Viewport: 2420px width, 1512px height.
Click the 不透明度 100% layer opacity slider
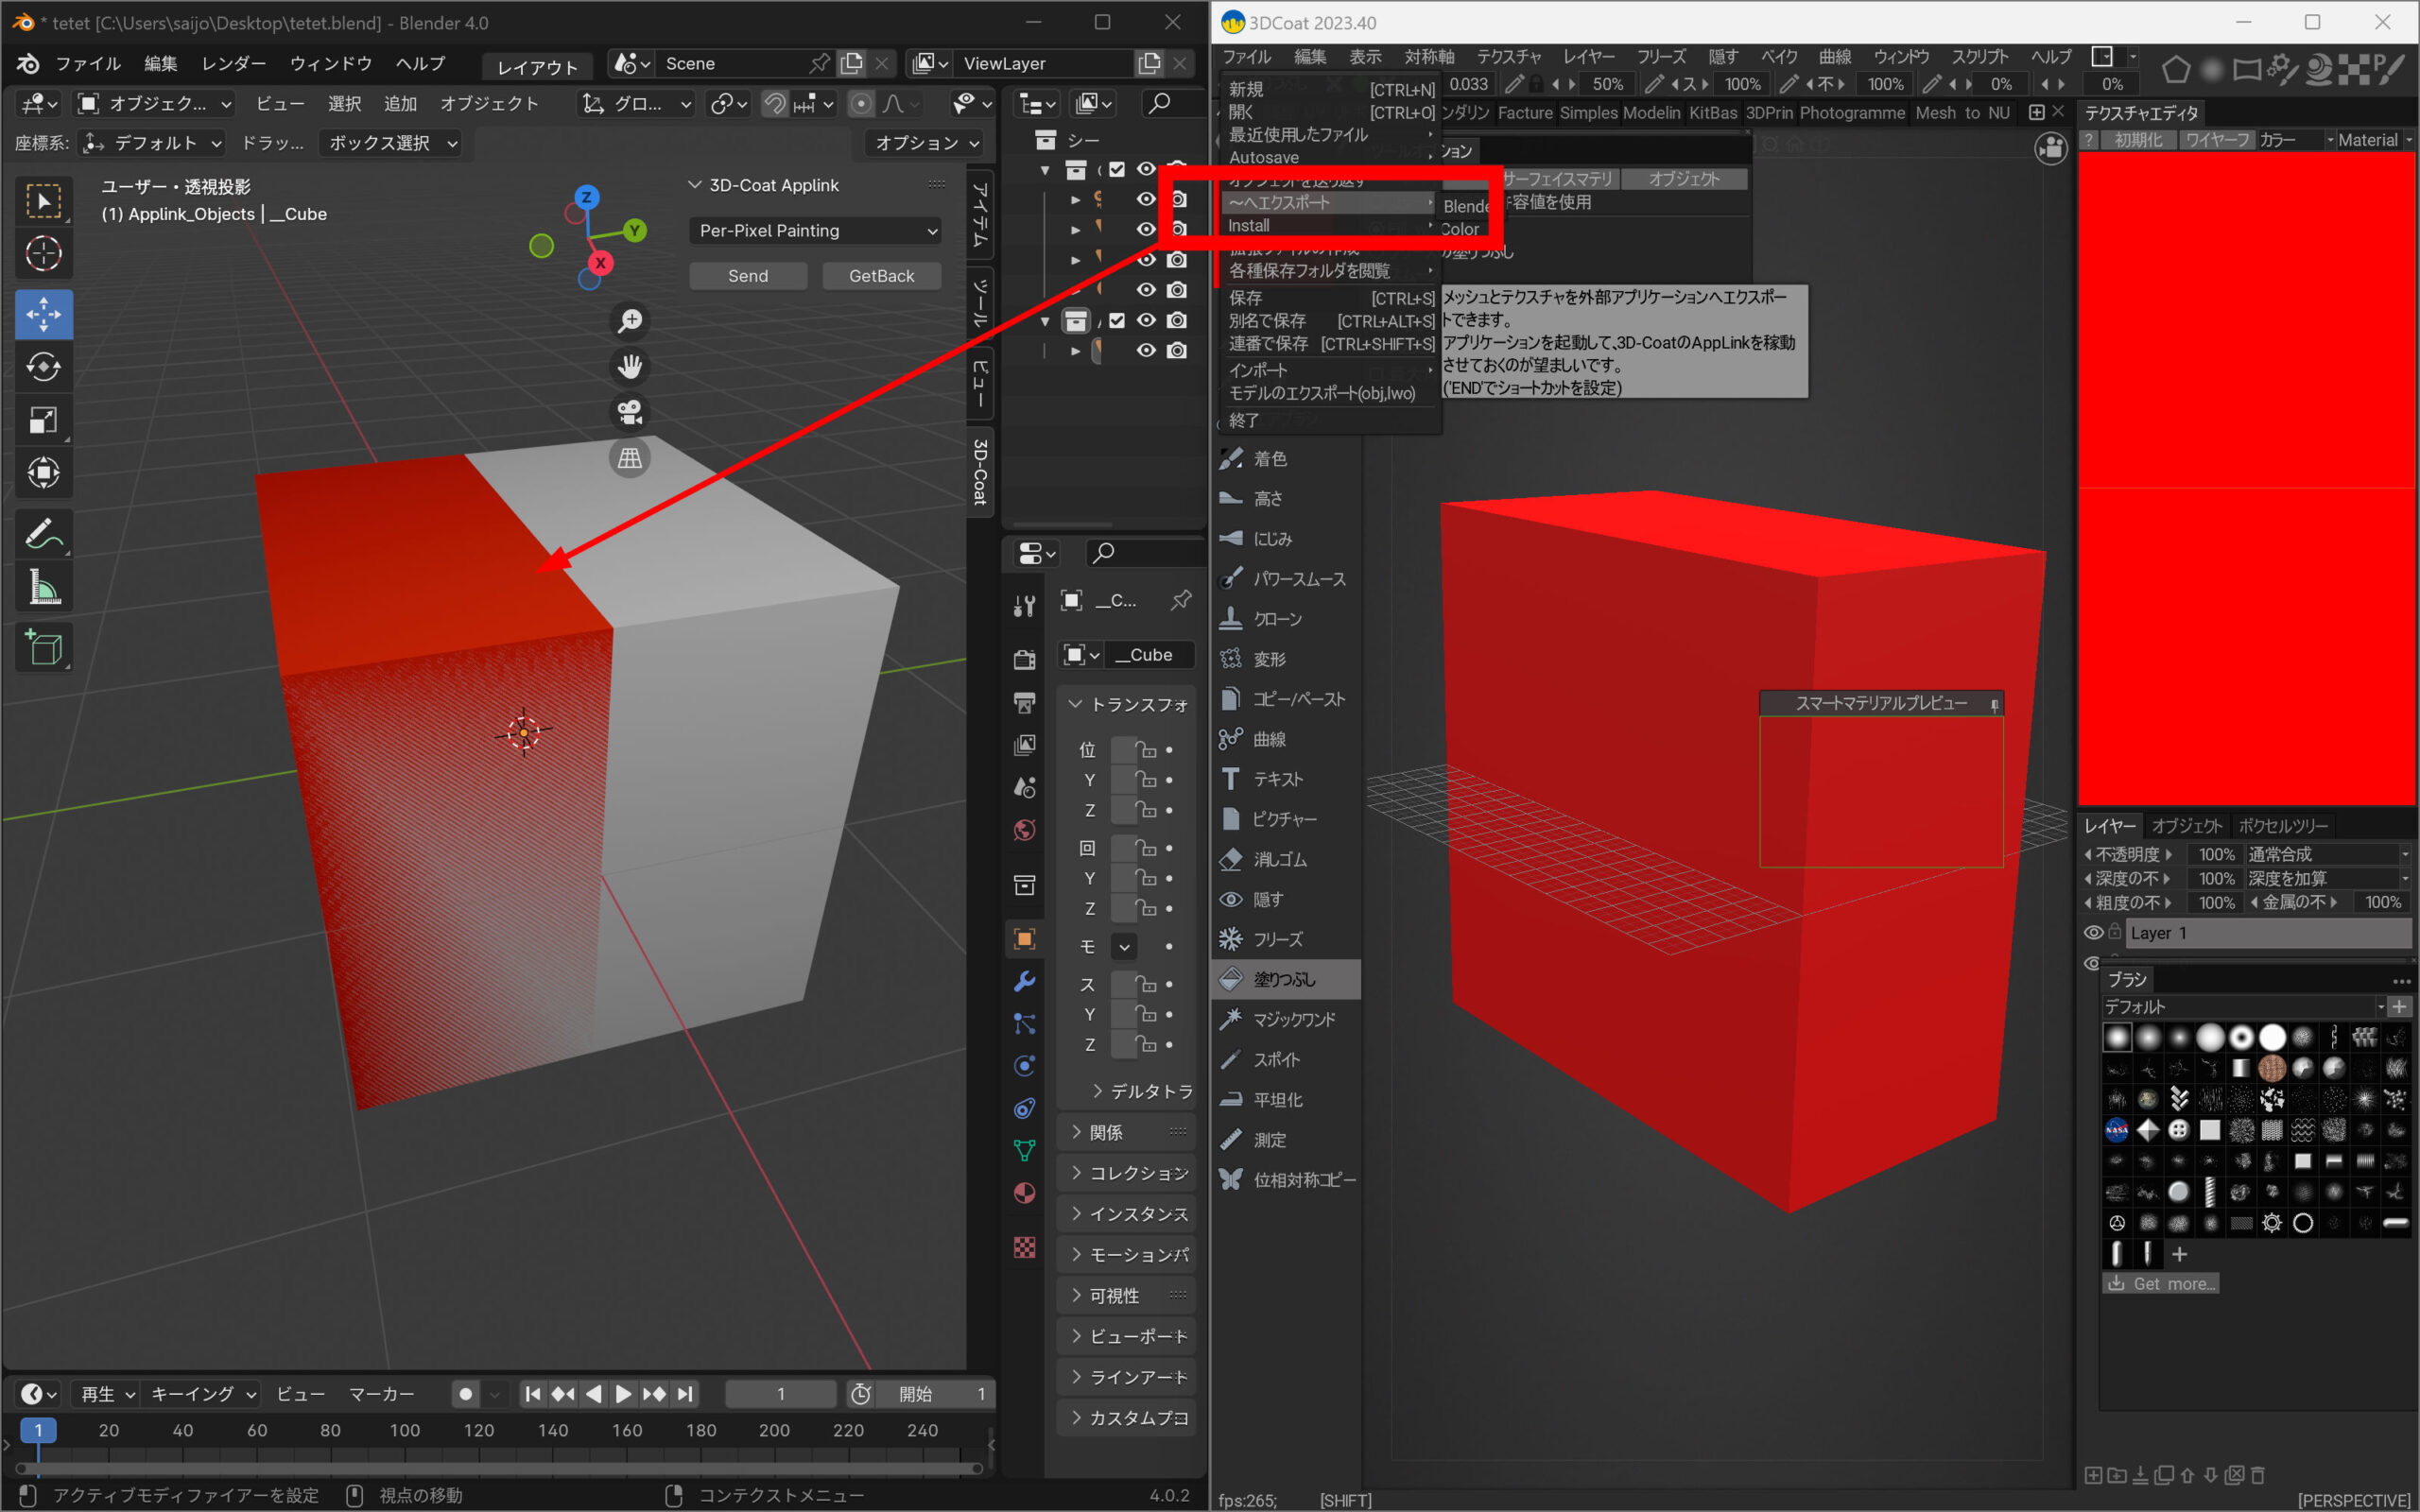[x=2215, y=854]
